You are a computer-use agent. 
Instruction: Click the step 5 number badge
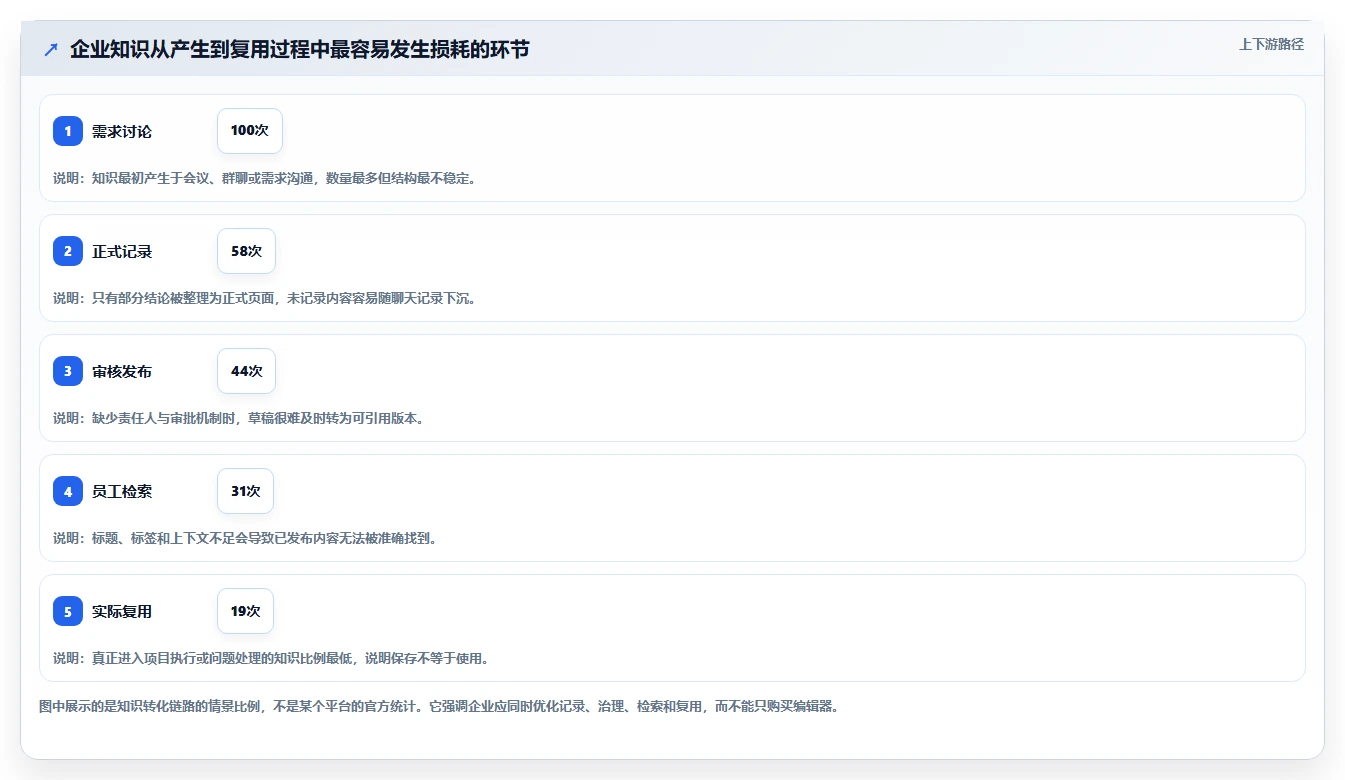coord(68,611)
